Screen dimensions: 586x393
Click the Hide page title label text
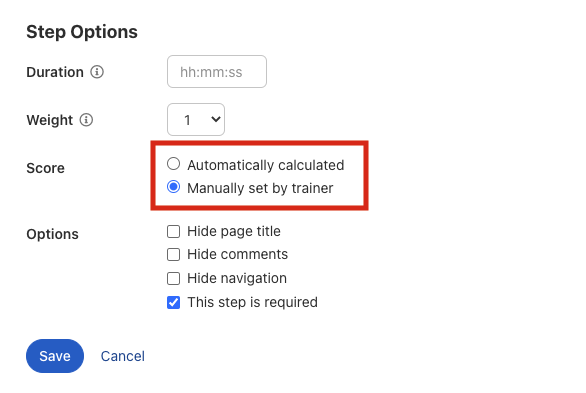pos(234,231)
